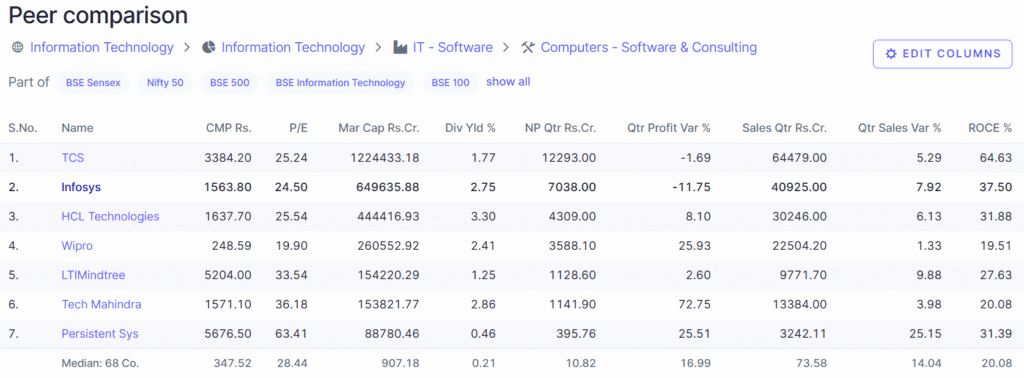The image size is (1024, 378).
Task: Click the gear icon in Edit Columns
Action: [x=891, y=54]
